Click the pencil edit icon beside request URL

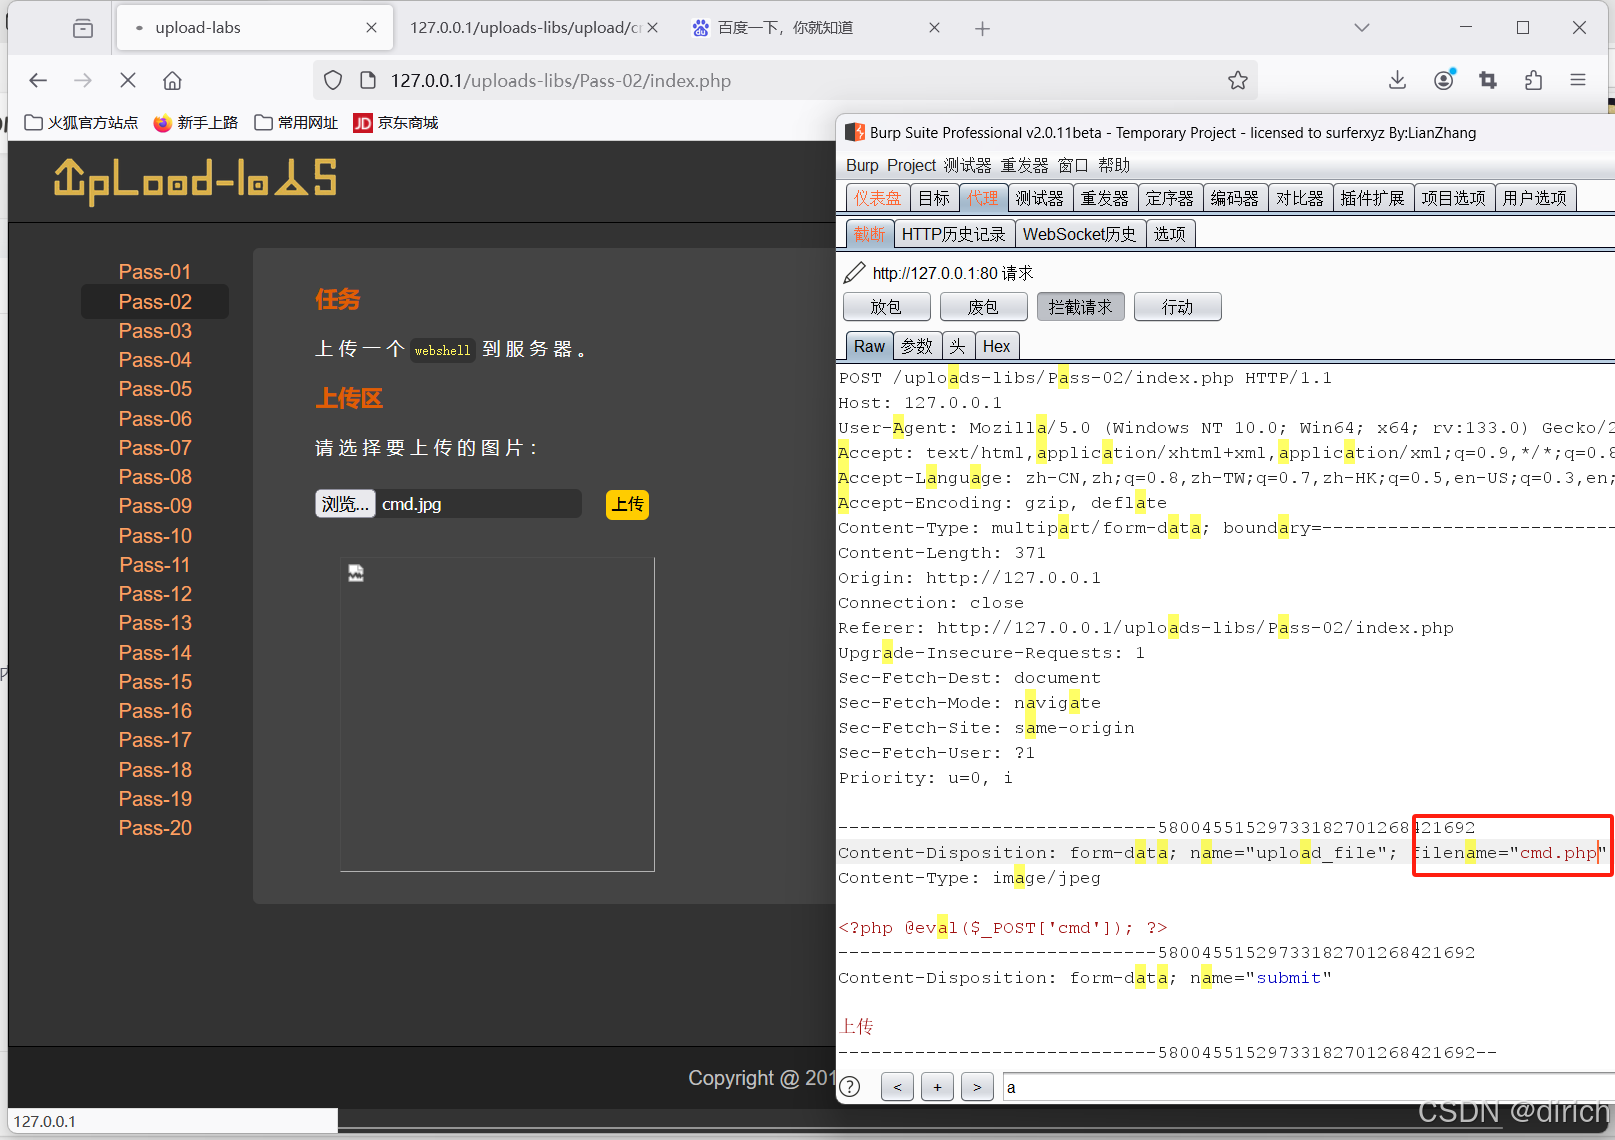pos(854,273)
